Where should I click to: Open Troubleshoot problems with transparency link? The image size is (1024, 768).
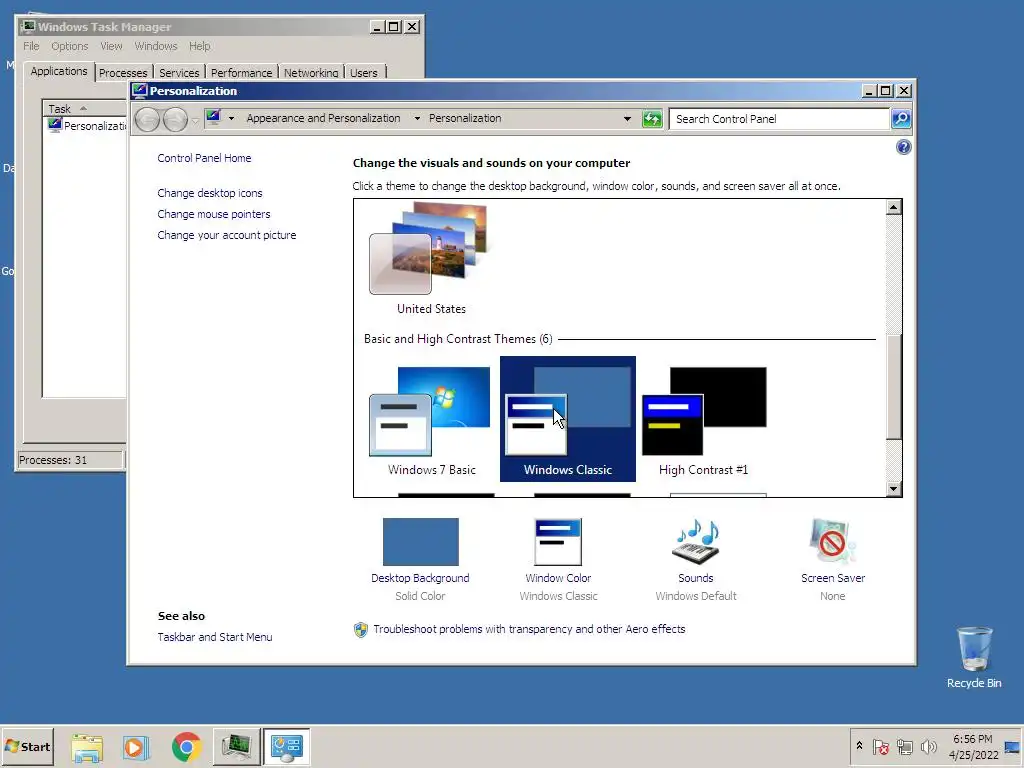(529, 629)
